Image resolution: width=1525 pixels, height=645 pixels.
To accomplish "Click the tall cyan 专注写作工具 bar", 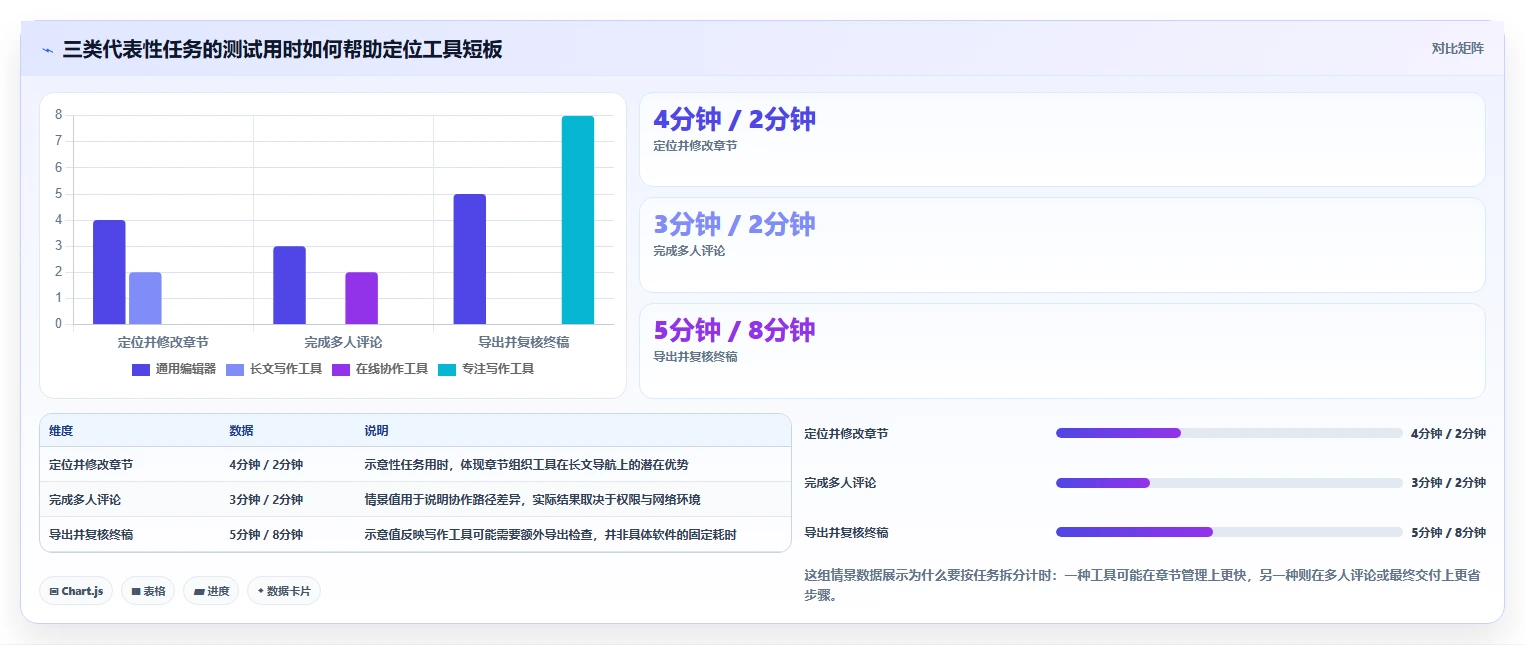I will pyautogui.click(x=577, y=220).
